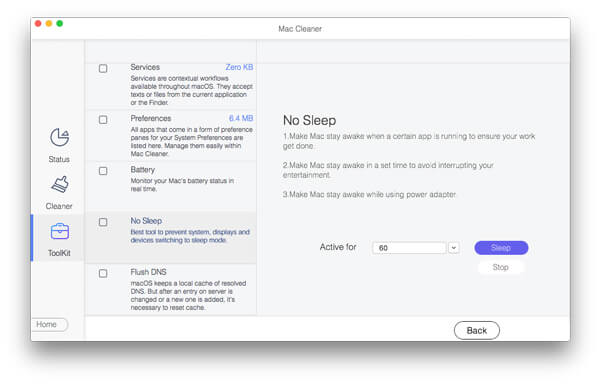Open the Status pie chart icon

point(60,137)
